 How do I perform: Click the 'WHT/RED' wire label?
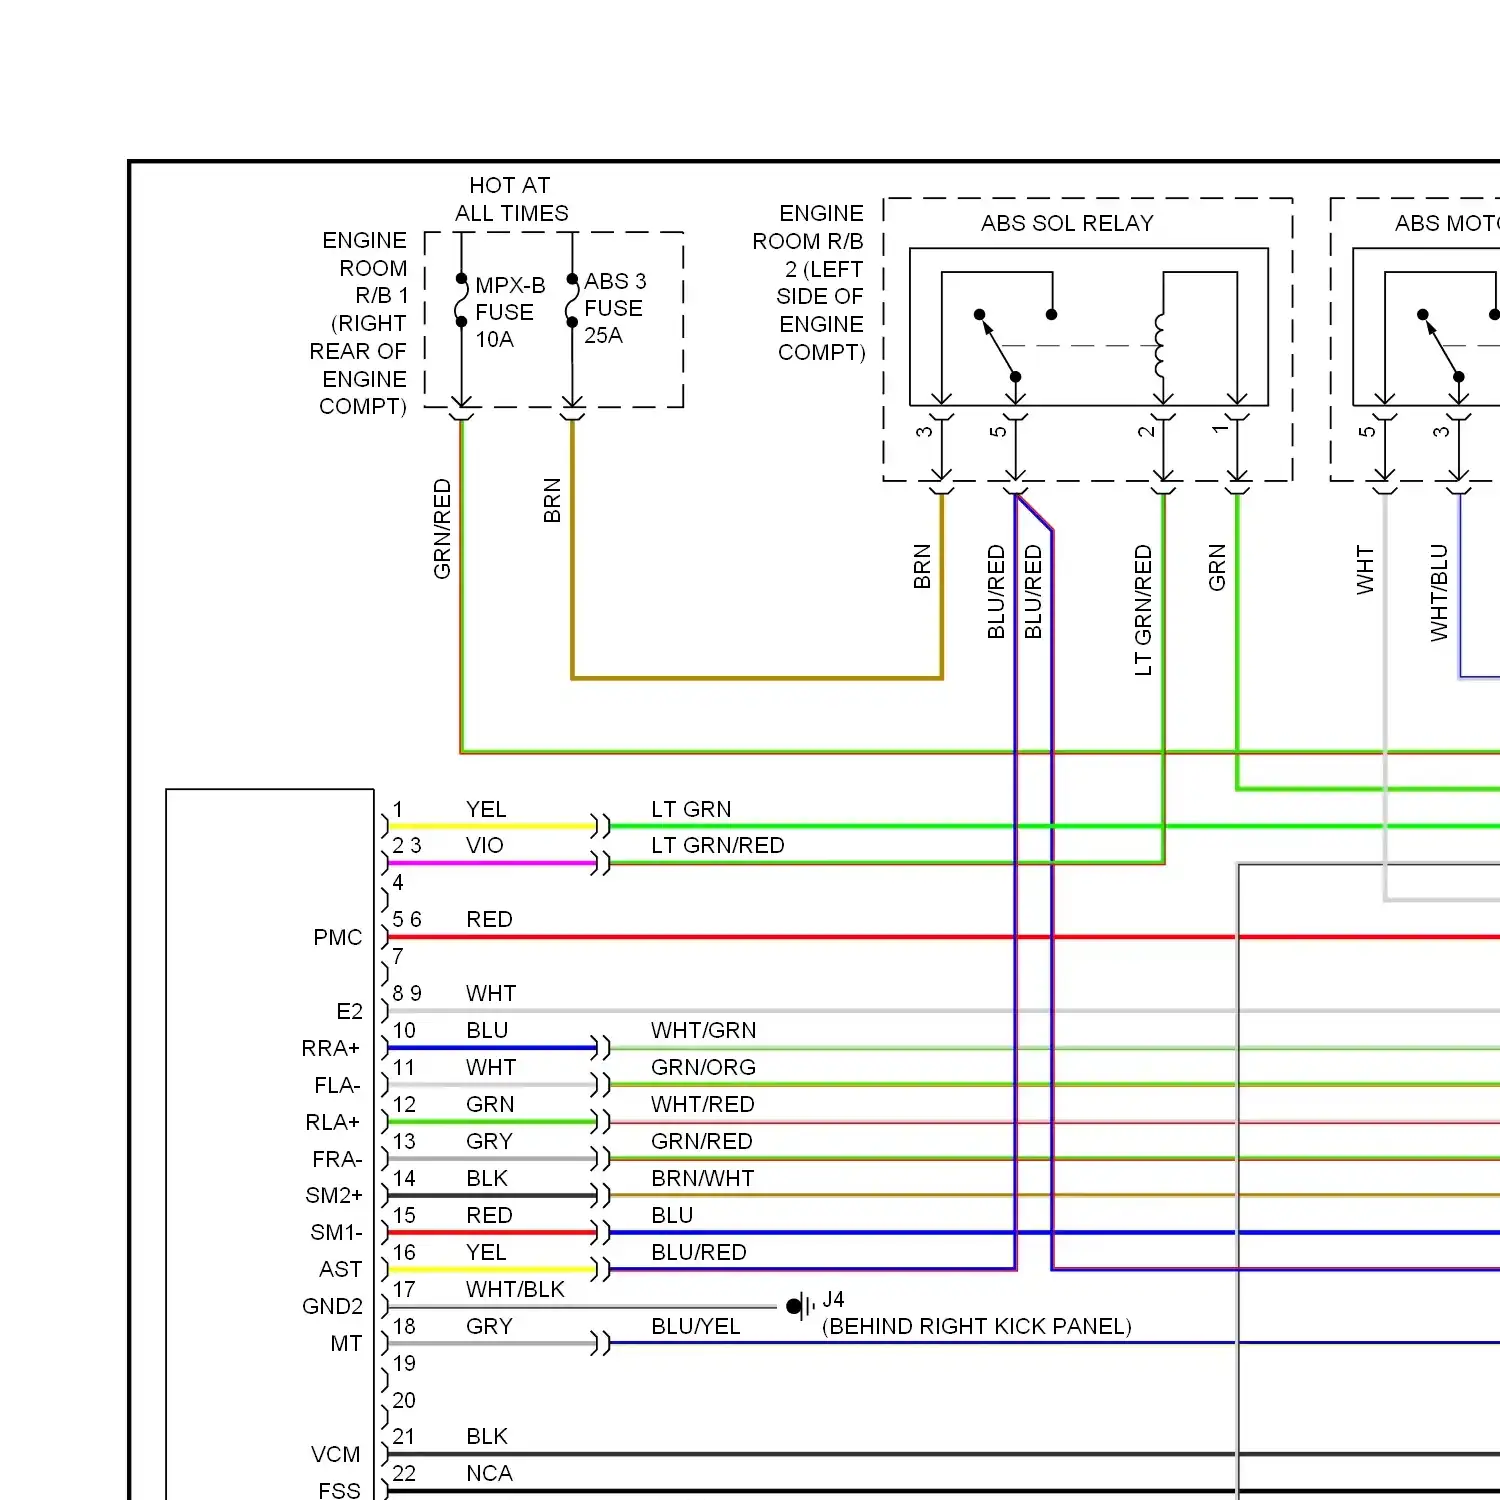(x=703, y=1104)
